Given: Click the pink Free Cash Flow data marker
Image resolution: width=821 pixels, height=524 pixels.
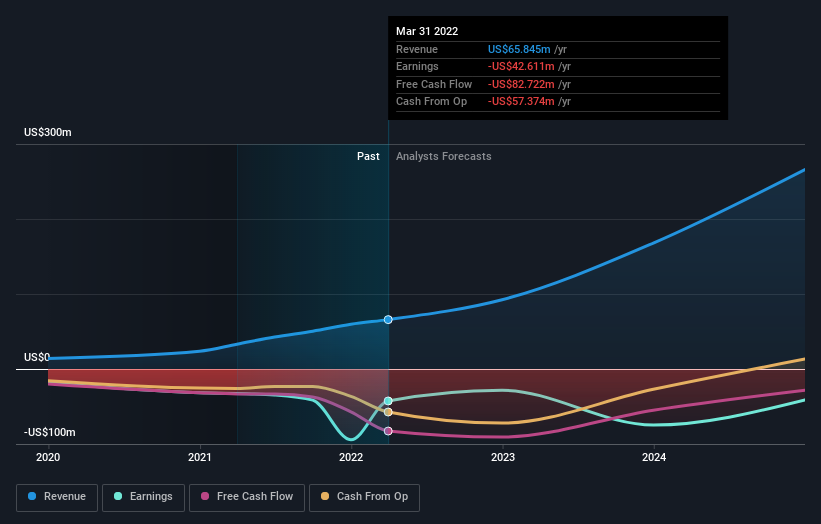Looking at the screenshot, I should 388,431.
